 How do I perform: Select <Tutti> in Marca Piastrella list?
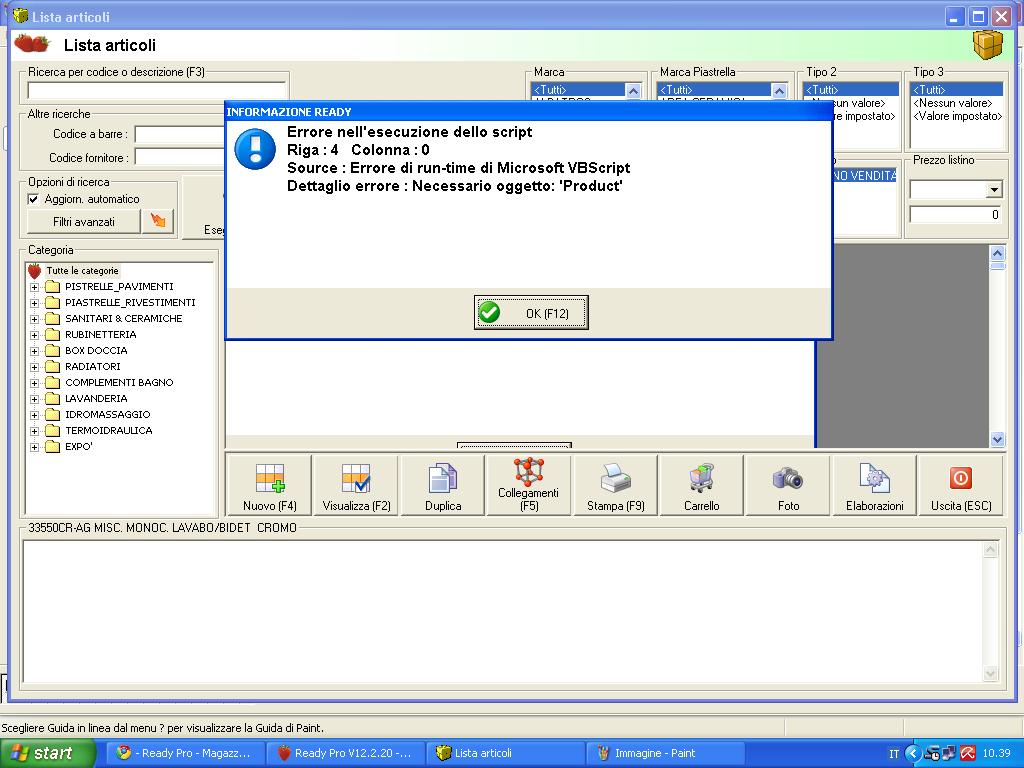point(714,90)
